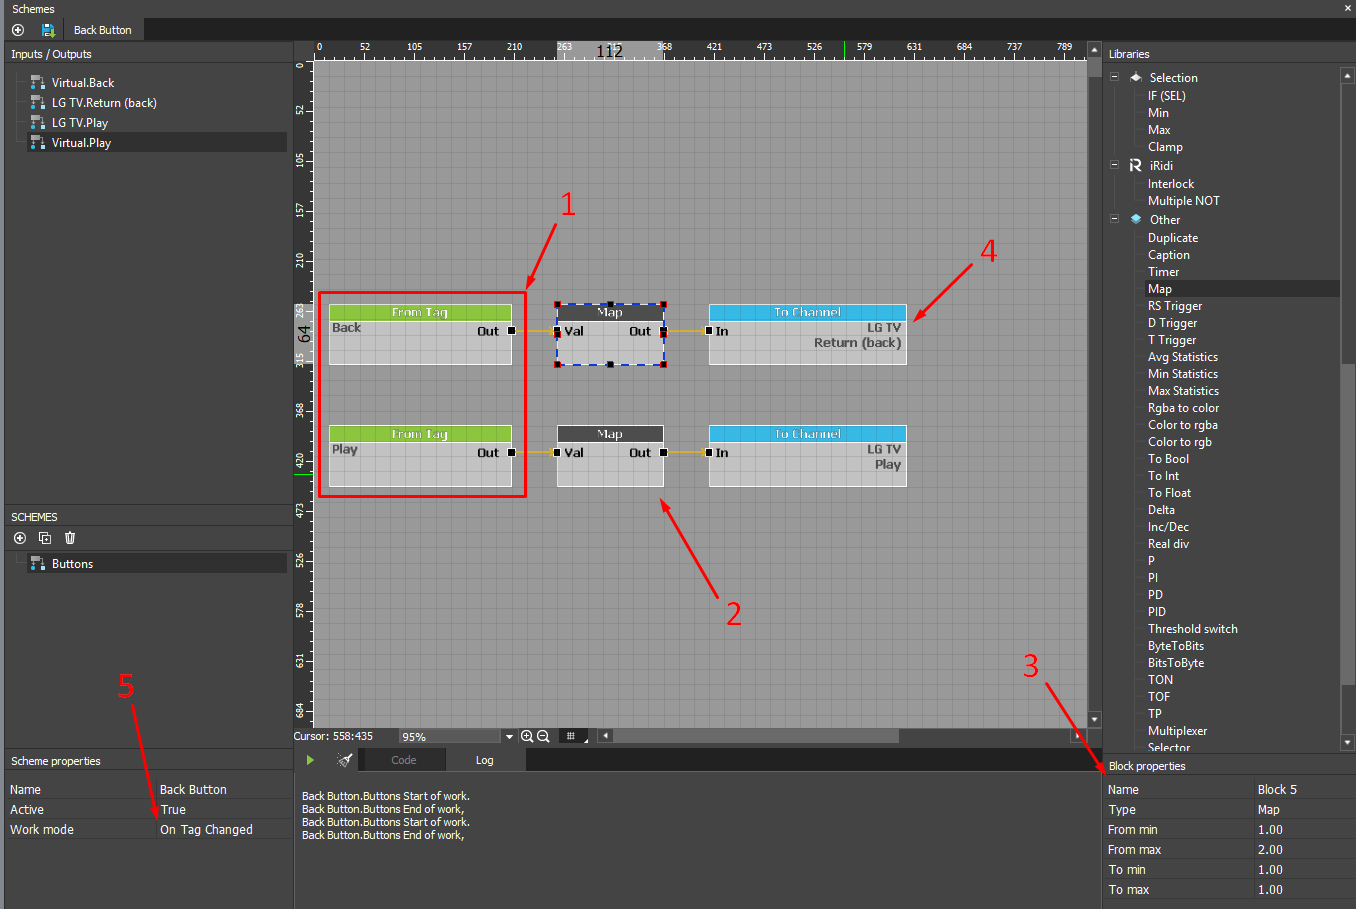This screenshot has width=1356, height=909.
Task: Zoom out on the canvas
Action: pos(543,736)
